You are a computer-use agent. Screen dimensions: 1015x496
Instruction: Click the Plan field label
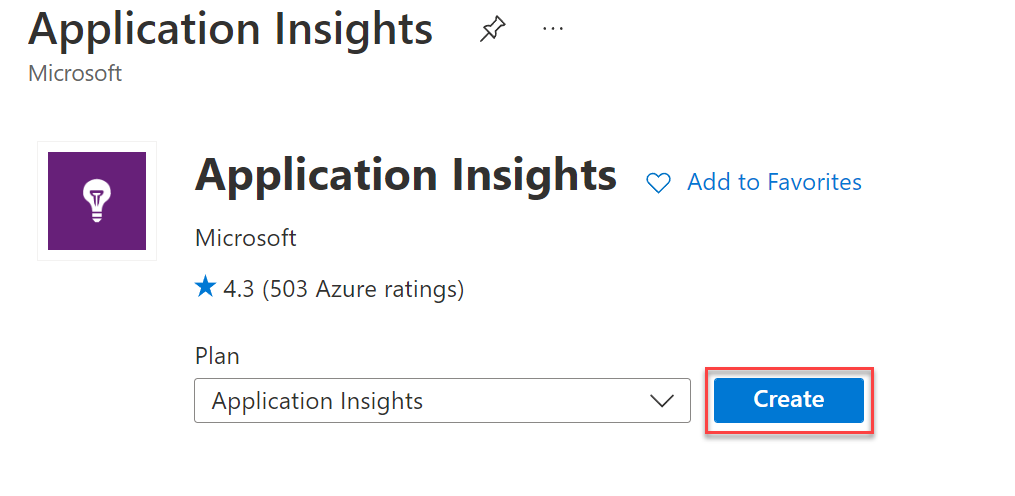pyautogui.click(x=217, y=356)
